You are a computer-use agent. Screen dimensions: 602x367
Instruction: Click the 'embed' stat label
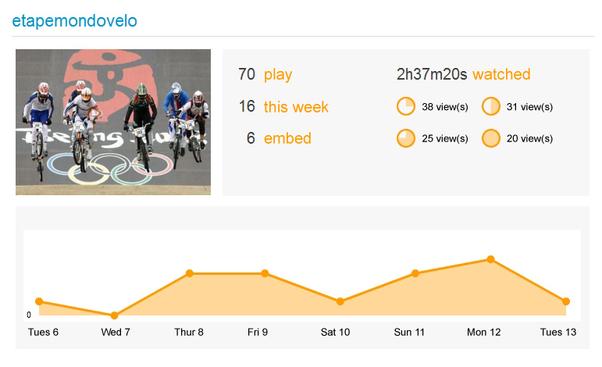[x=288, y=138]
